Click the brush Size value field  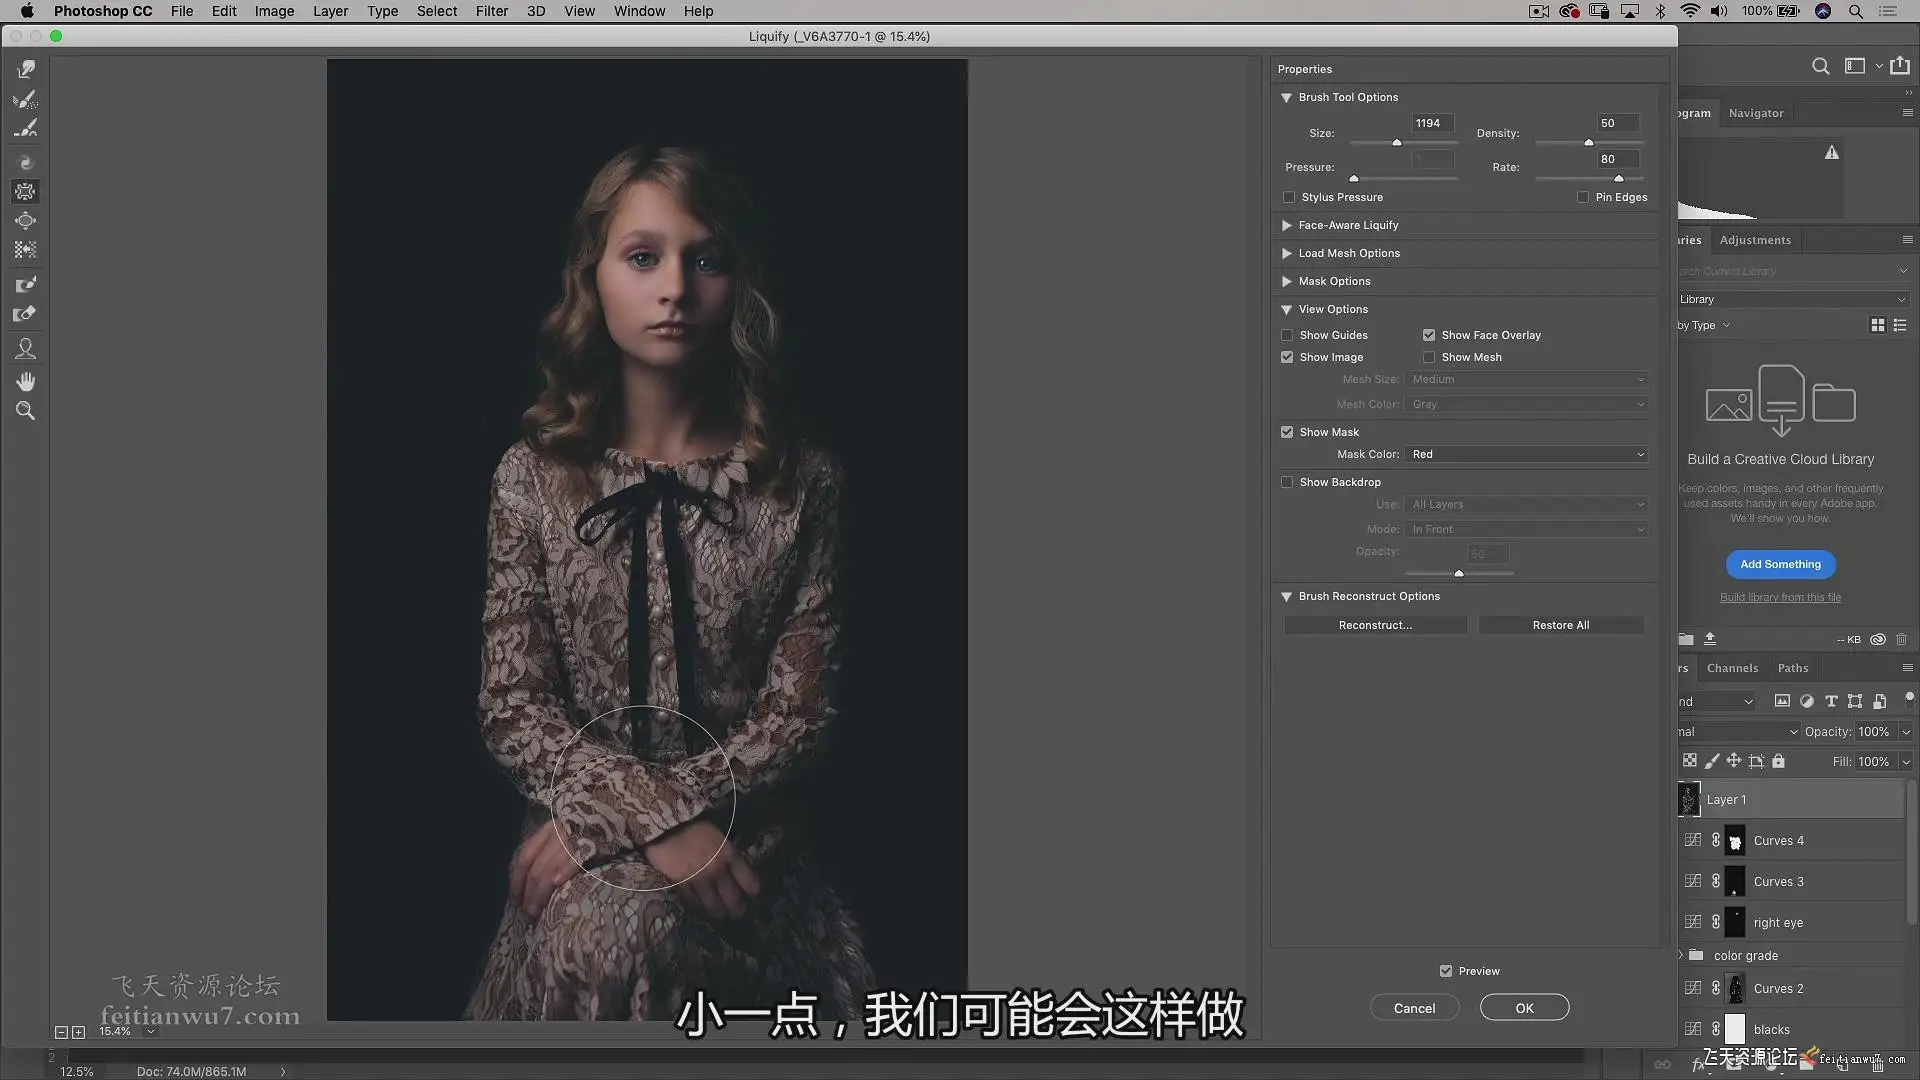point(1431,123)
